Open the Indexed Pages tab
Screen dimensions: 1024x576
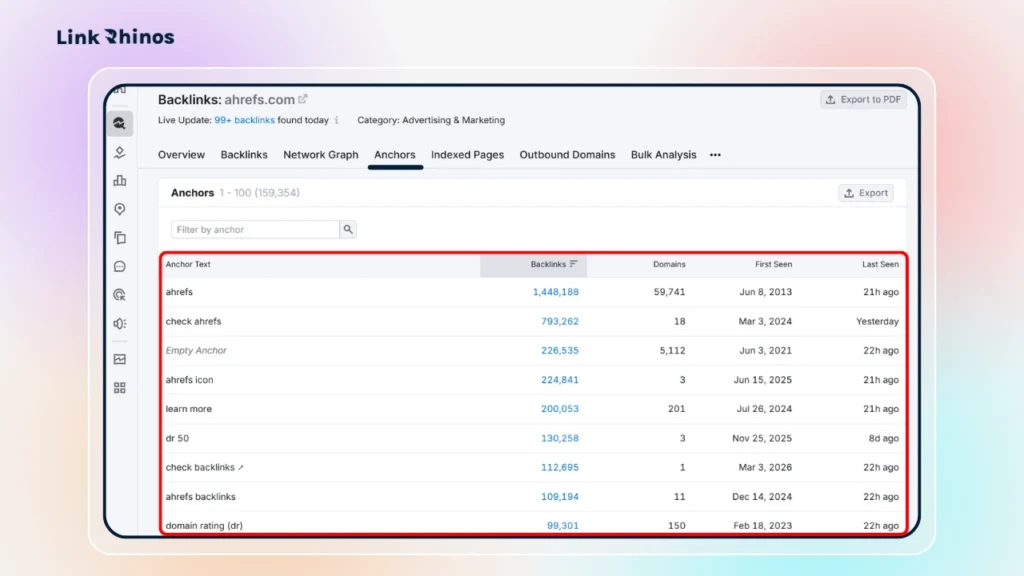pyautogui.click(x=467, y=155)
